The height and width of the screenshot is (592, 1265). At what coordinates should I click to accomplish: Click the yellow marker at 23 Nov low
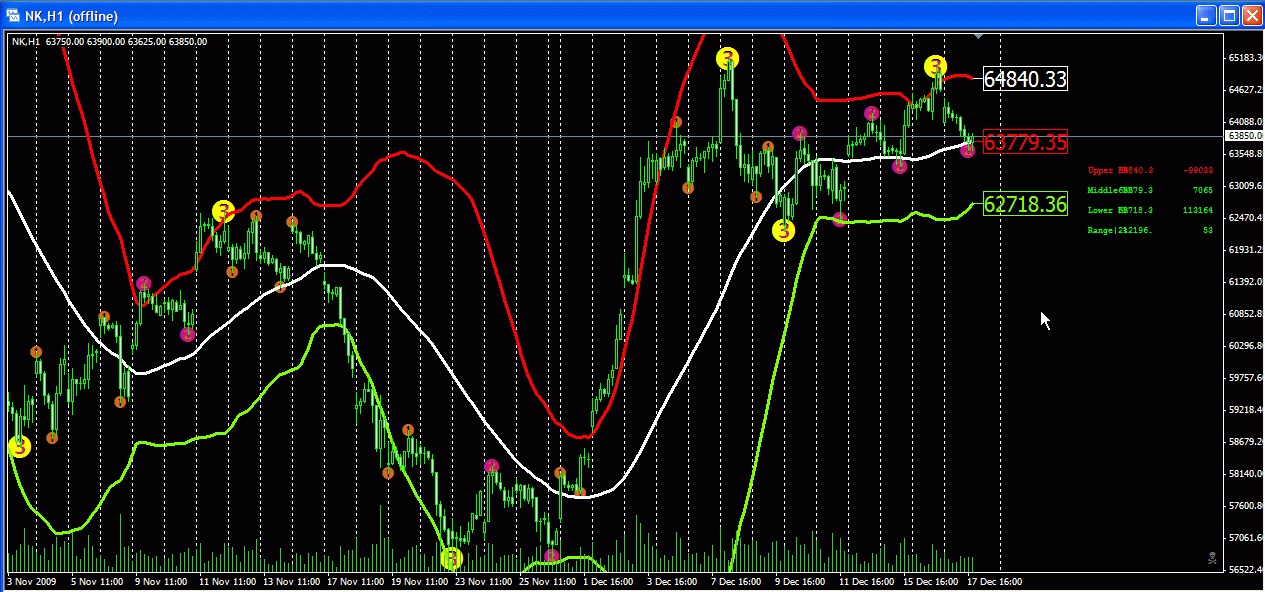point(452,557)
